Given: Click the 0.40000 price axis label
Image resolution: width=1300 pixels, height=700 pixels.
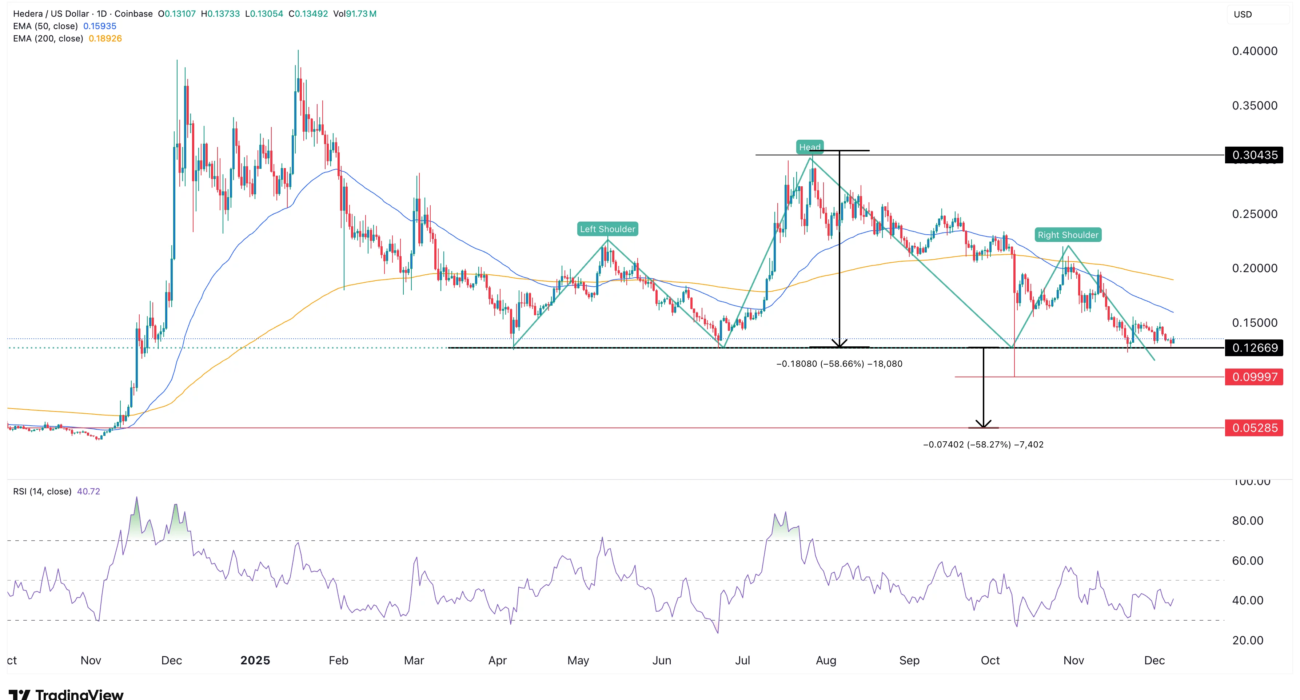Looking at the screenshot, I should 1255,51.
